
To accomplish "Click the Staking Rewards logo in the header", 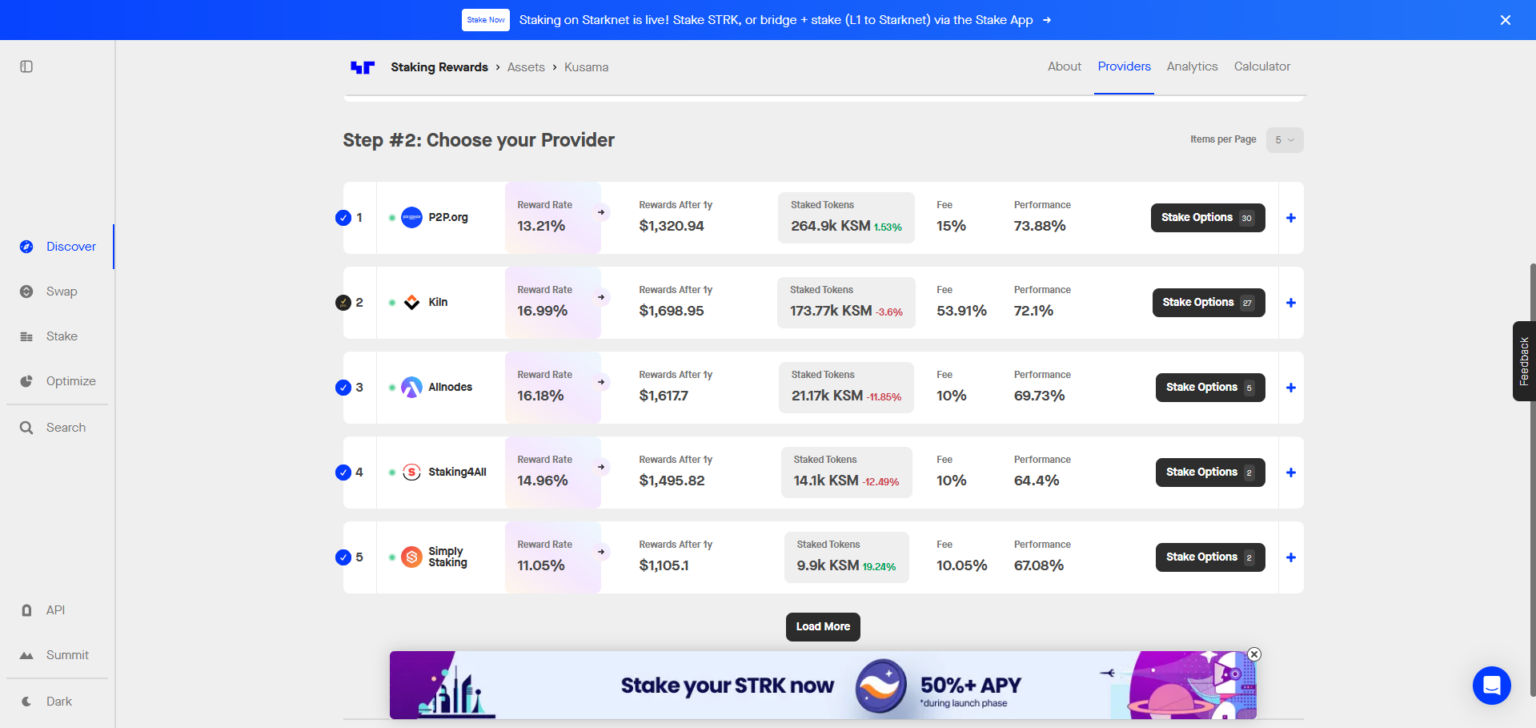I will coord(363,67).
